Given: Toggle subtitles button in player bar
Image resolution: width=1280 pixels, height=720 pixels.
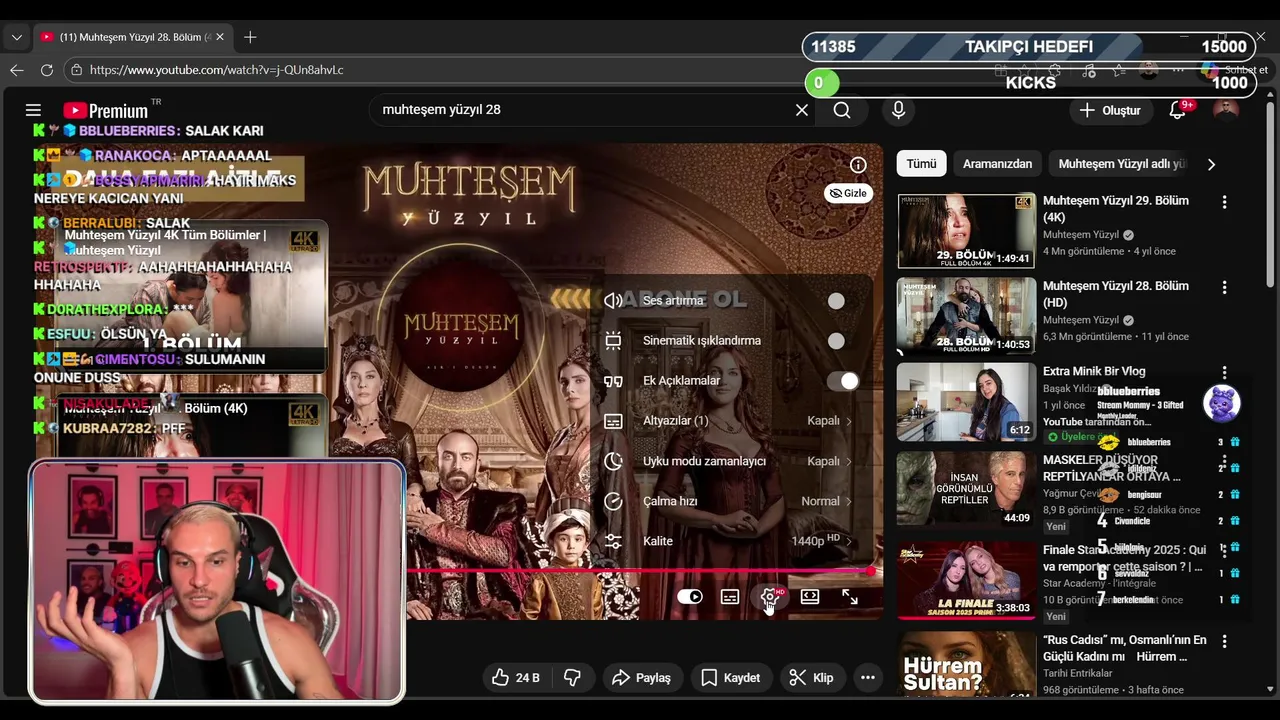Looking at the screenshot, I should [730, 597].
